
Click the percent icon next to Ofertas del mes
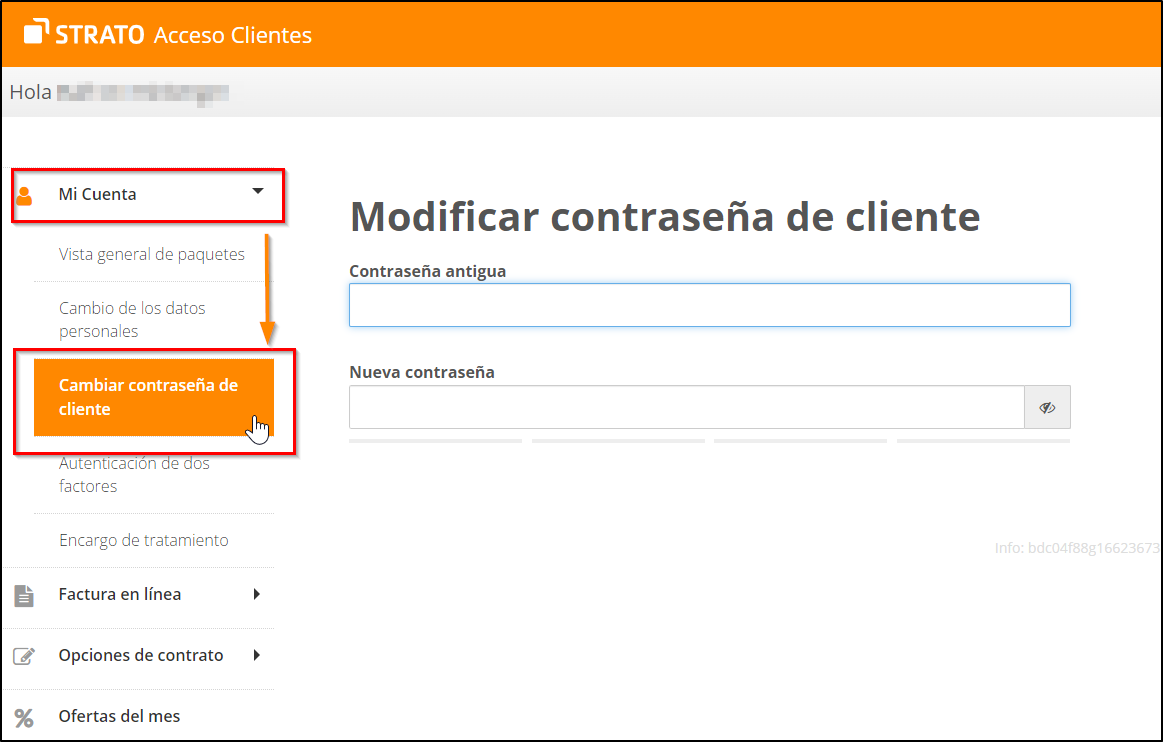(22, 716)
